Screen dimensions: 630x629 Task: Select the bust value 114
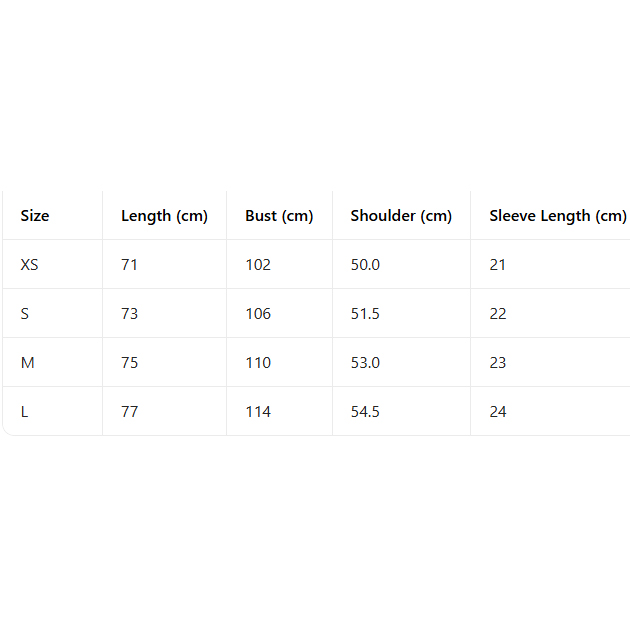point(258,412)
